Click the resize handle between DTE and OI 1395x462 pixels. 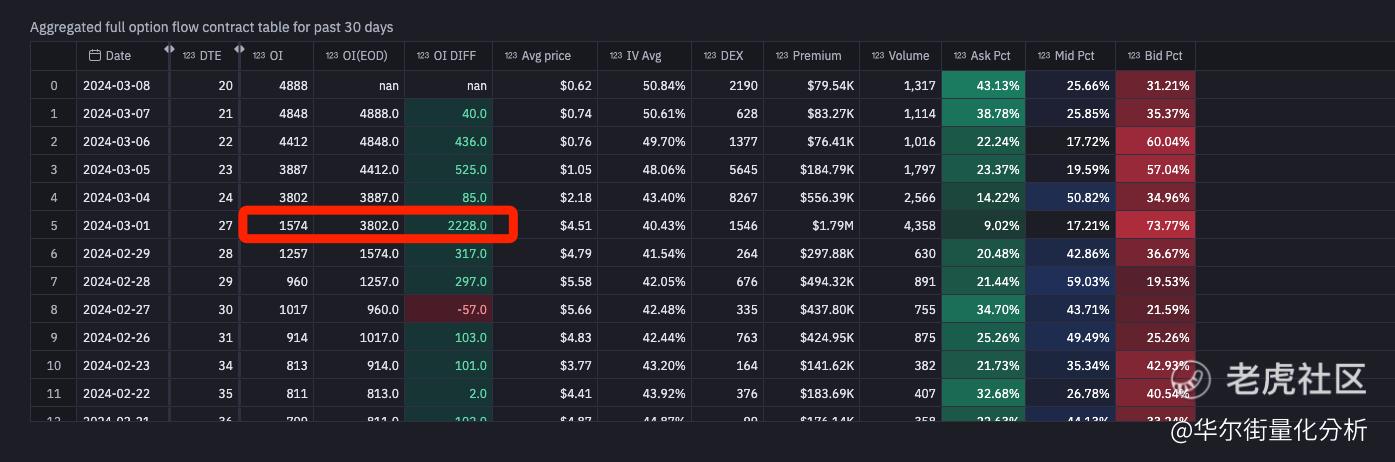239,50
